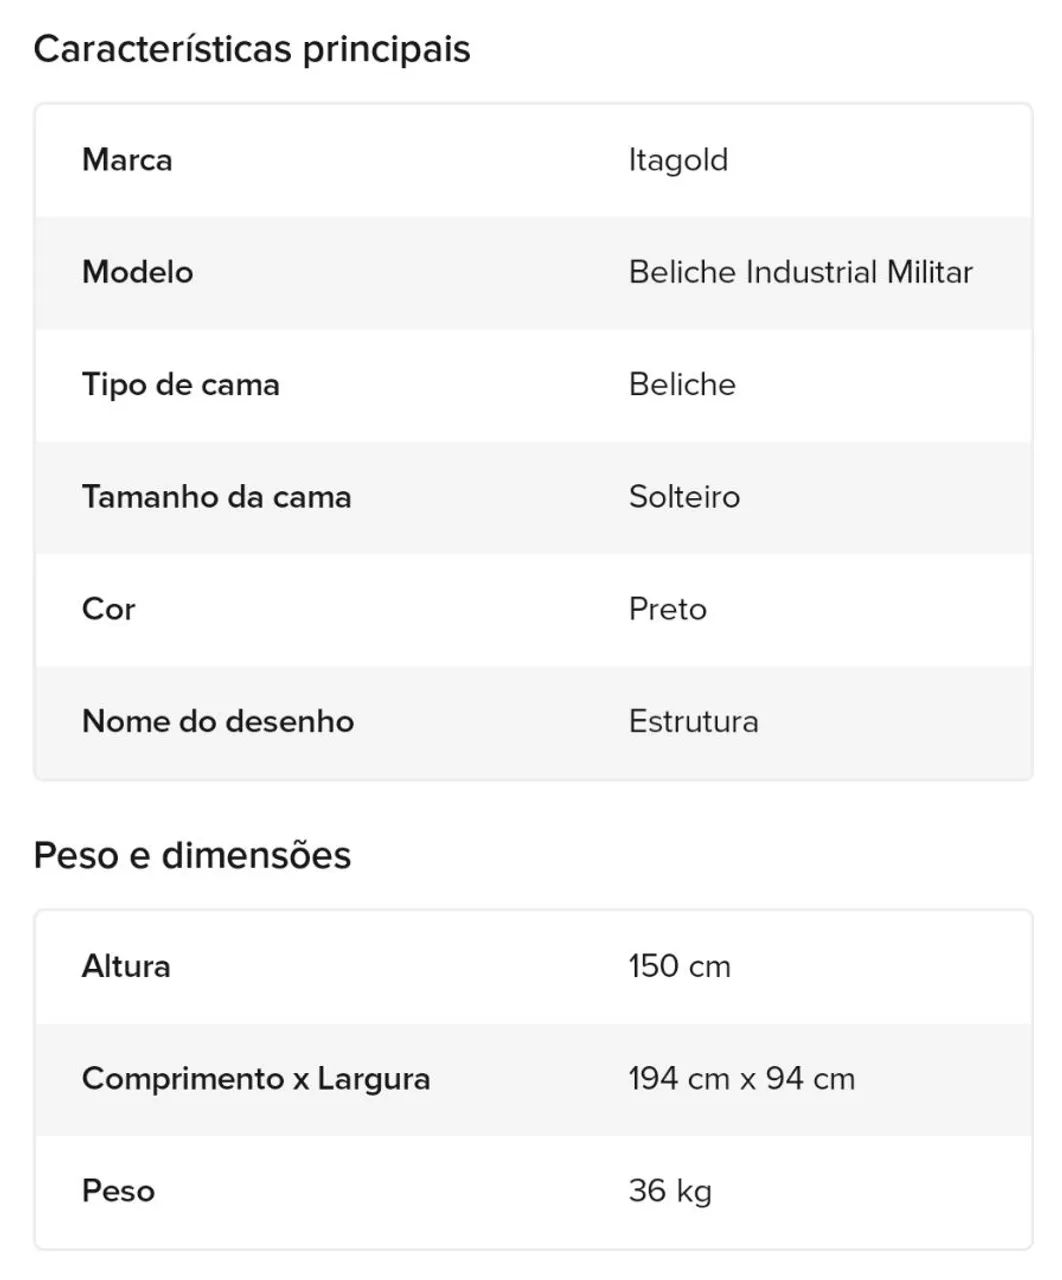
Task: Click the 'Beliche Industrial Militar' model value
Action: click(800, 272)
